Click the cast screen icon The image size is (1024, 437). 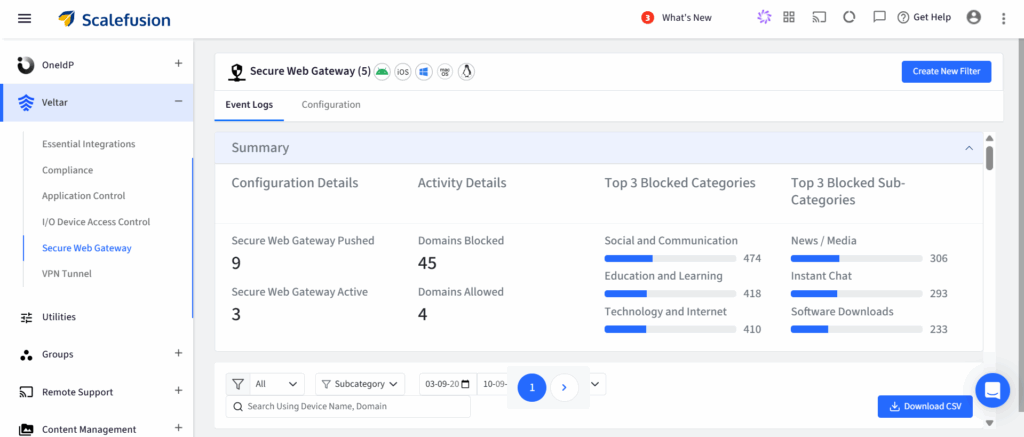(819, 17)
